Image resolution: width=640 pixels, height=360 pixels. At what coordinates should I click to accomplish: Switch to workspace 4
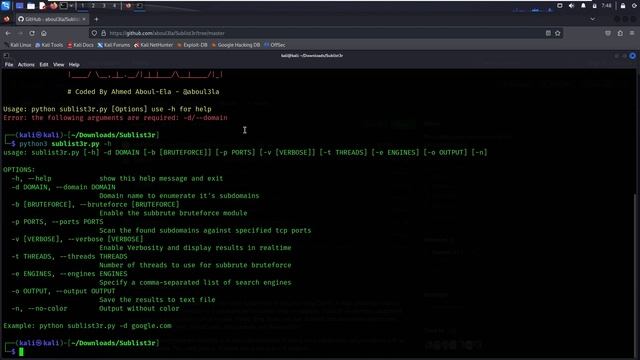click(114, 6)
